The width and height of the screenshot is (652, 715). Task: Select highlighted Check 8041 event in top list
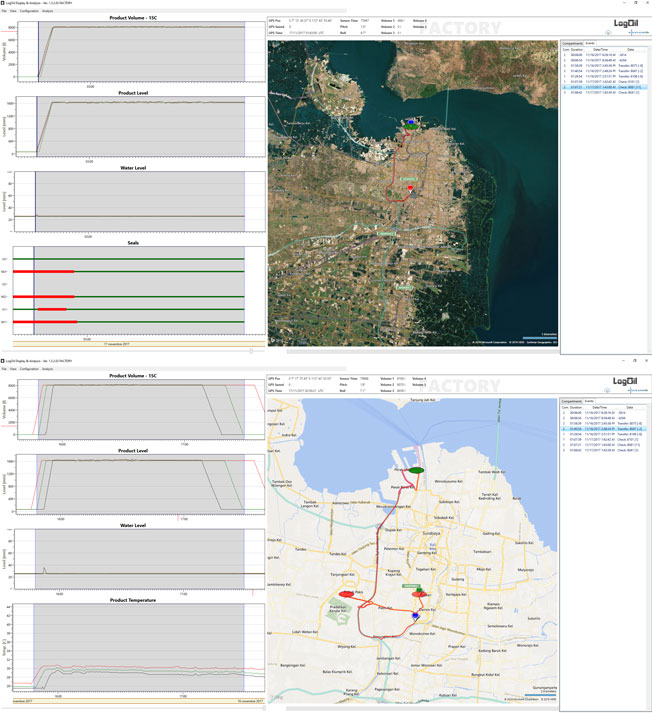(x=605, y=87)
